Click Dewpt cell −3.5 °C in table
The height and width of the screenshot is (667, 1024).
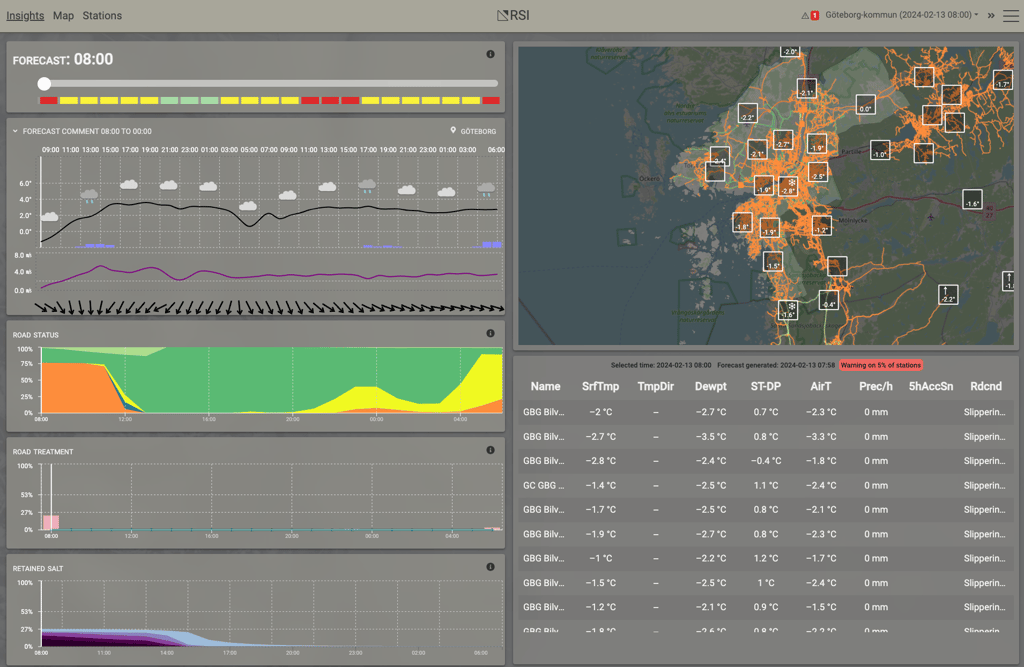point(711,436)
